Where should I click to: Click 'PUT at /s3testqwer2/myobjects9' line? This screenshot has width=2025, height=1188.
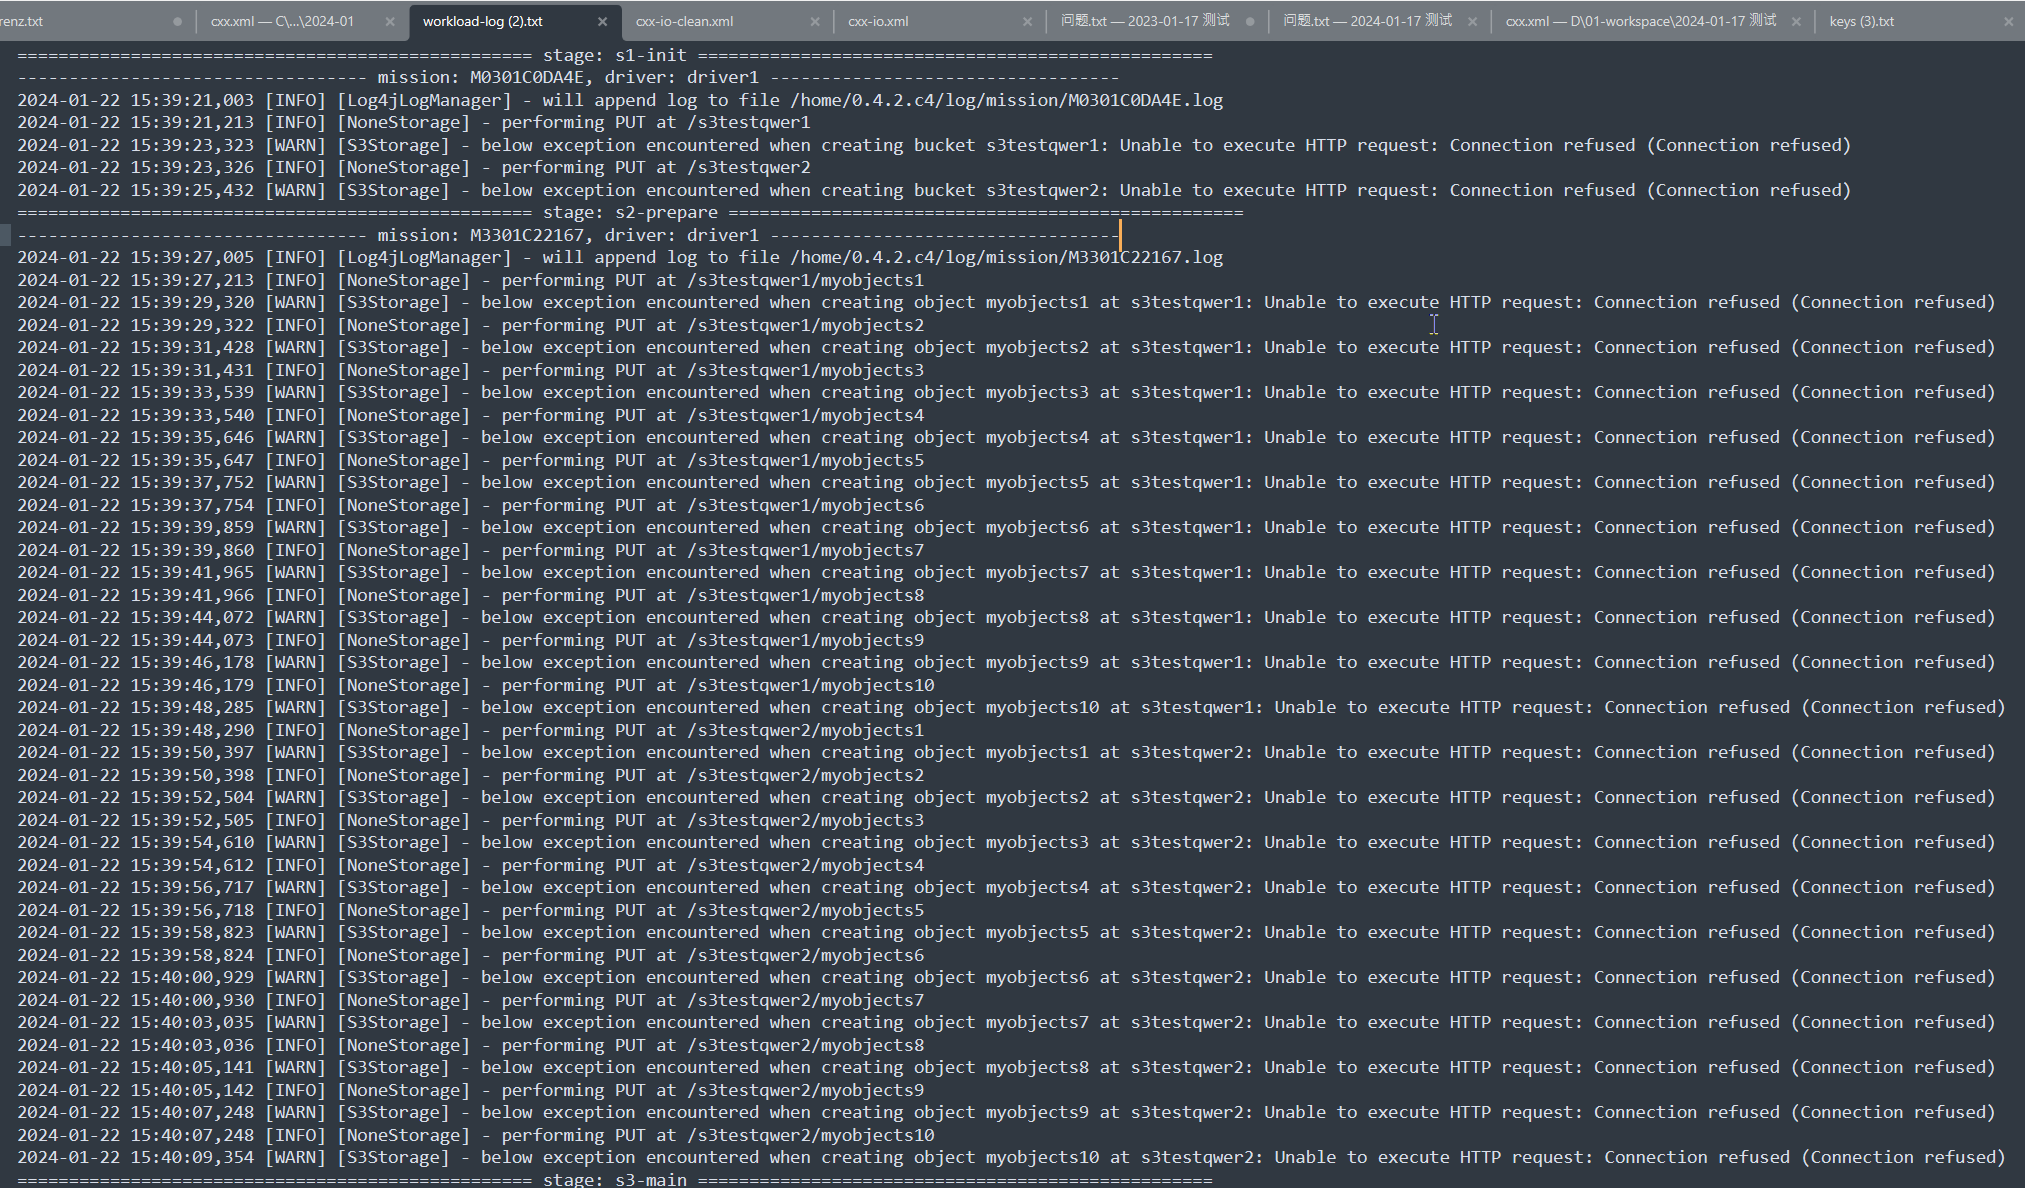tap(470, 1090)
